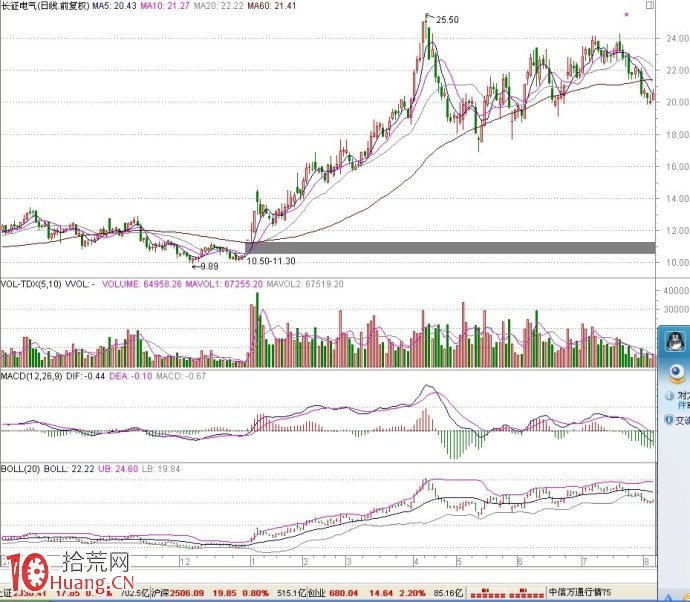Click the 25.50 high price annotation
Screen dimensions: 690x602
click(447, 20)
